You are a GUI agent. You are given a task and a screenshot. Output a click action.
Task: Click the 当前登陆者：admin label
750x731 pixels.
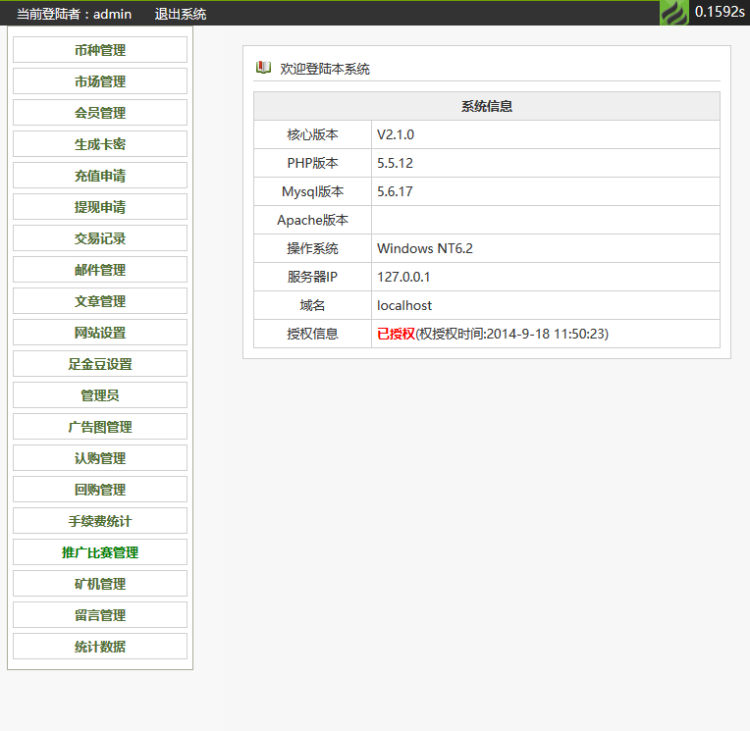coord(74,14)
